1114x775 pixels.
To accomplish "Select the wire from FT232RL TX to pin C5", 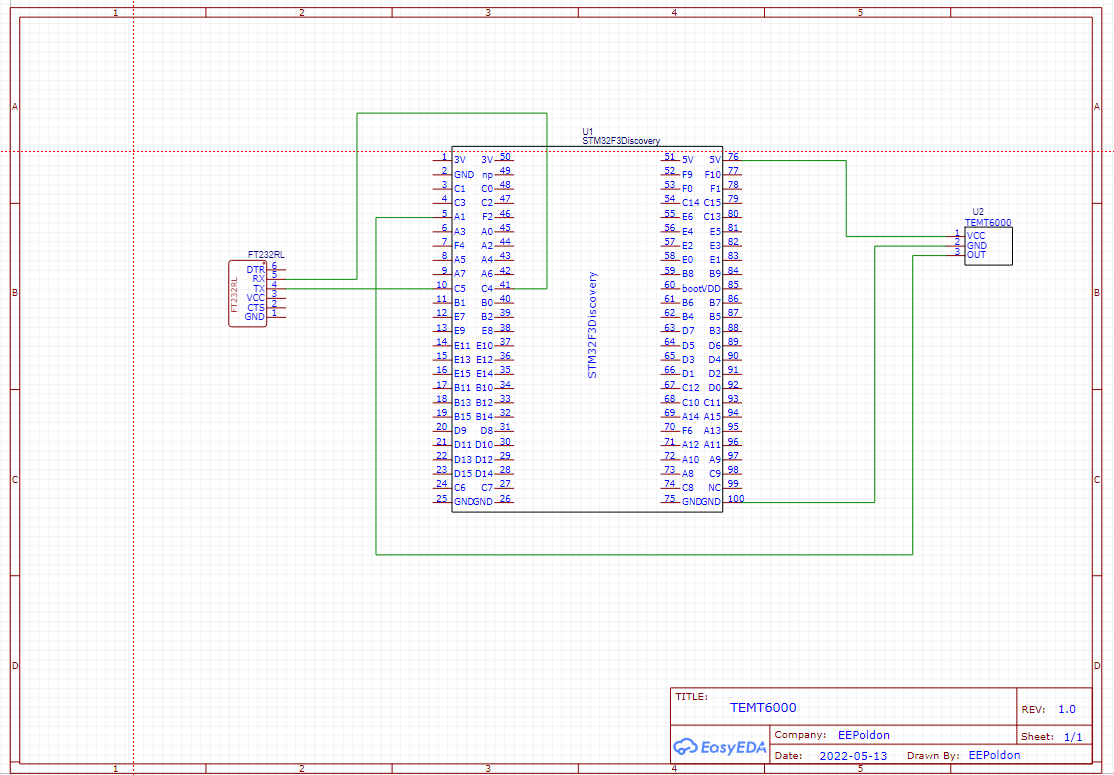I will coord(359,288).
